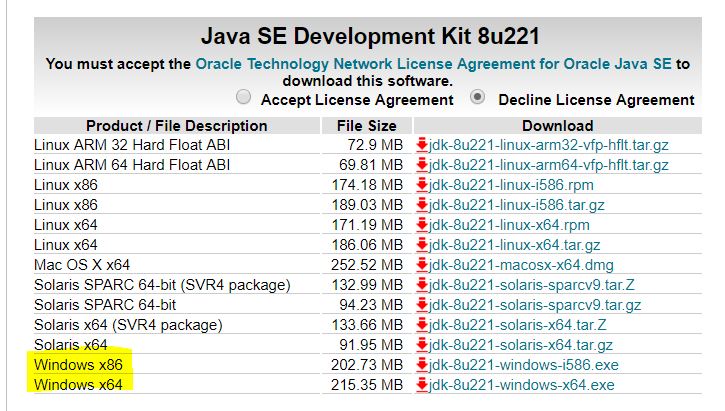Download jdk-8u221-solaris-x64.tar.Z
The width and height of the screenshot is (725, 411).
click(517, 325)
